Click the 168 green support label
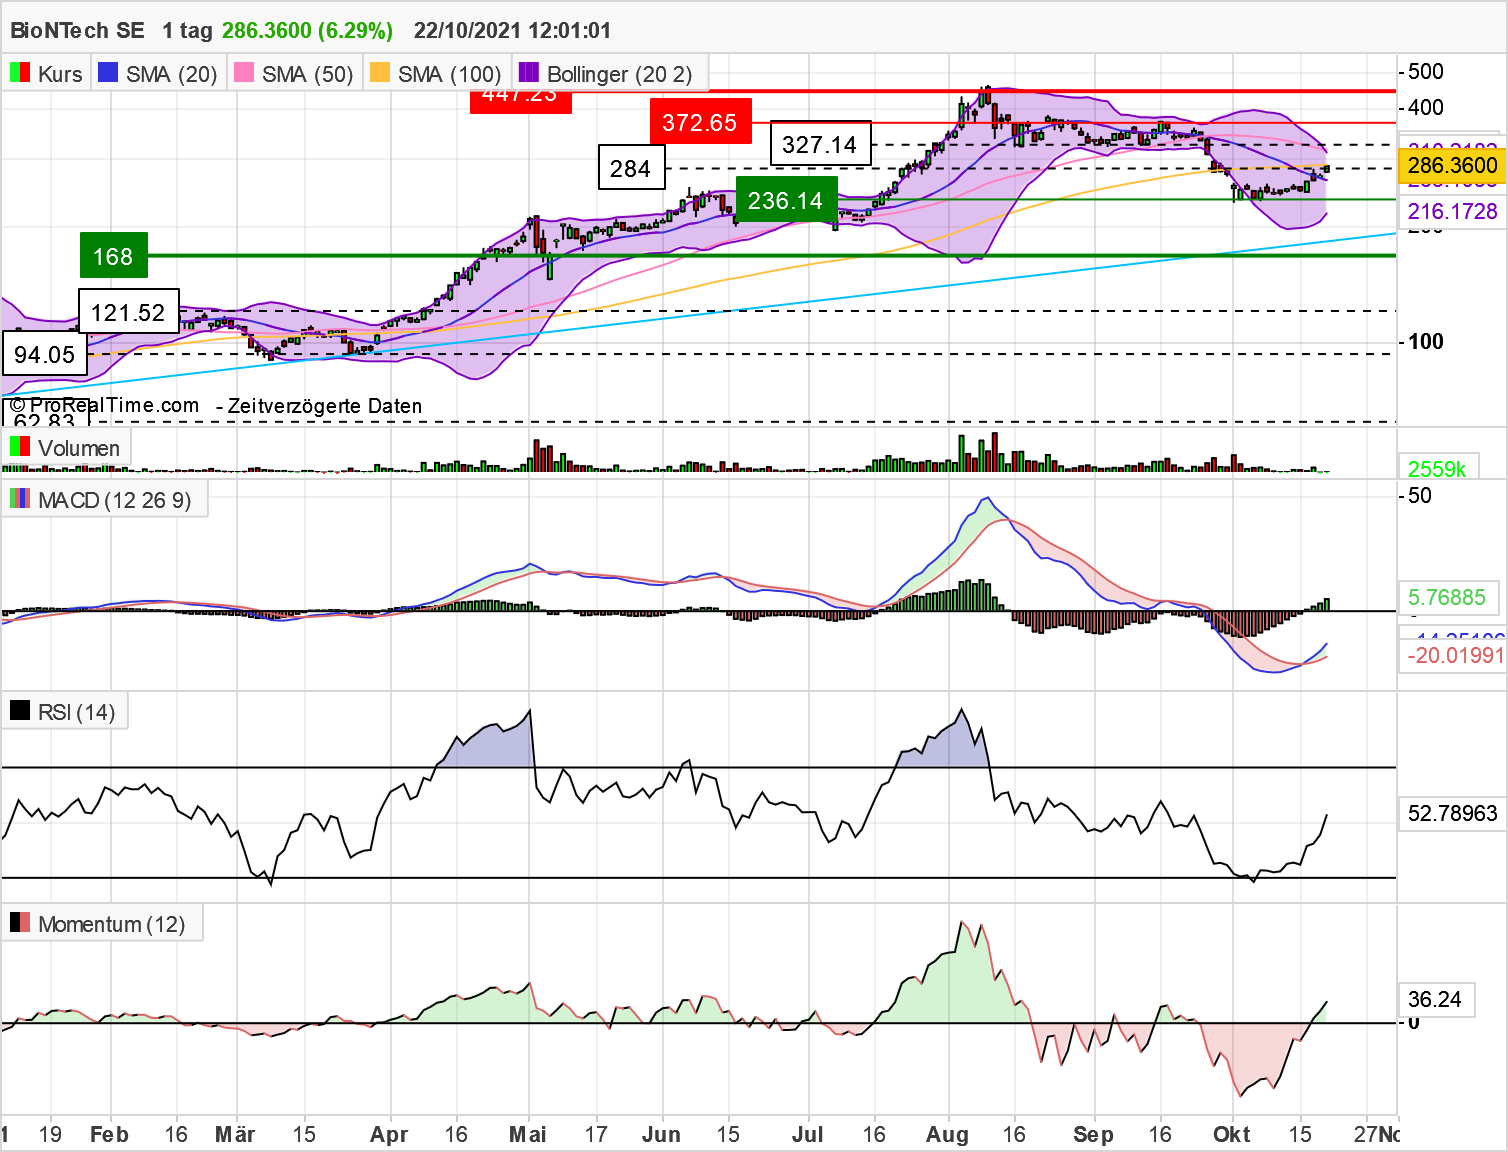Image resolution: width=1508 pixels, height=1152 pixels. (x=112, y=257)
